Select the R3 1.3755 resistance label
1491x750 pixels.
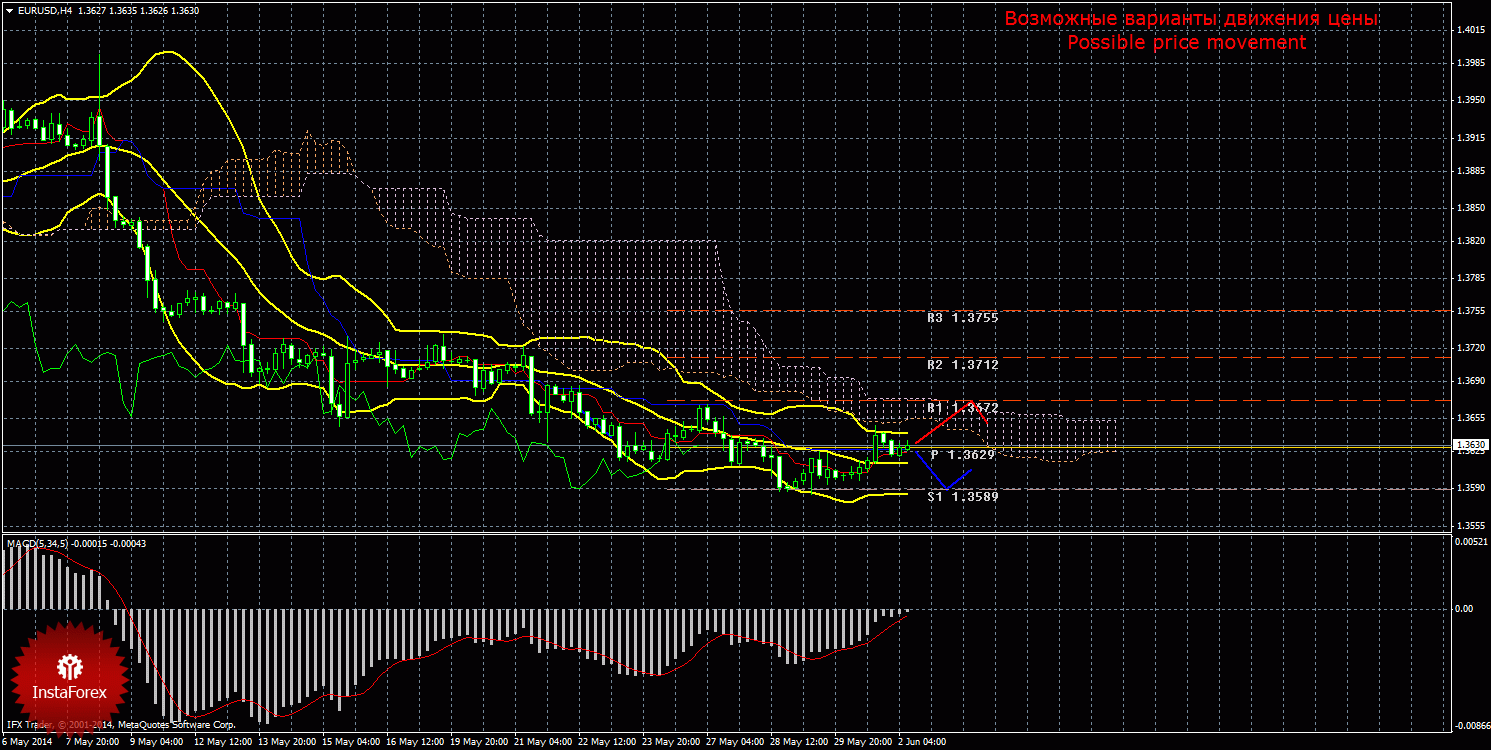click(962, 318)
